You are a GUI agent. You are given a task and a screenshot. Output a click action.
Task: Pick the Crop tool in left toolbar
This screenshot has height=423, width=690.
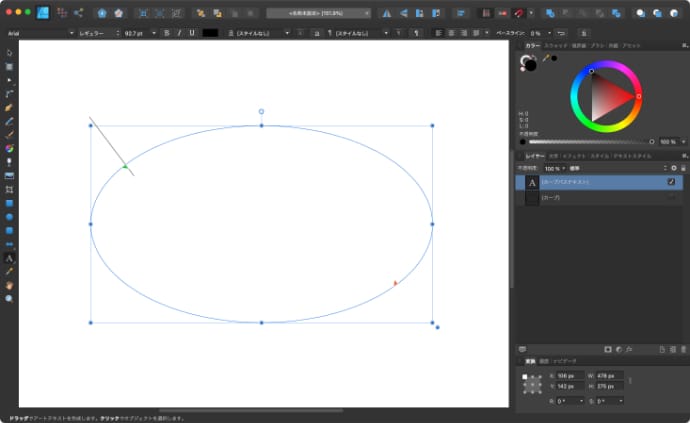tap(9, 189)
